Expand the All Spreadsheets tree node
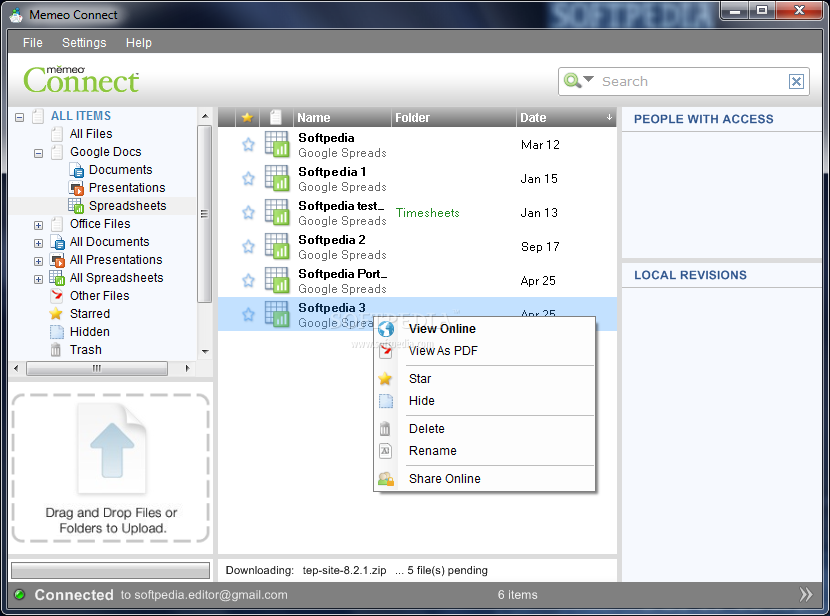The width and height of the screenshot is (830, 616). click(x=38, y=279)
